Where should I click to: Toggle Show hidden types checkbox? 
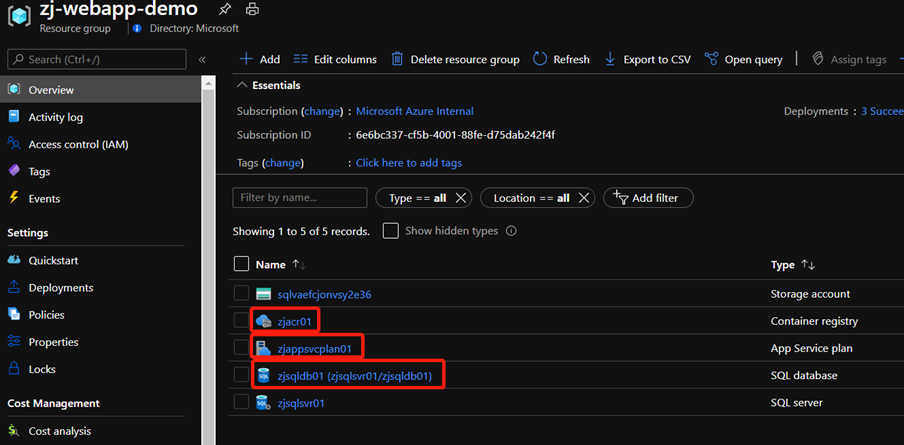click(x=391, y=231)
